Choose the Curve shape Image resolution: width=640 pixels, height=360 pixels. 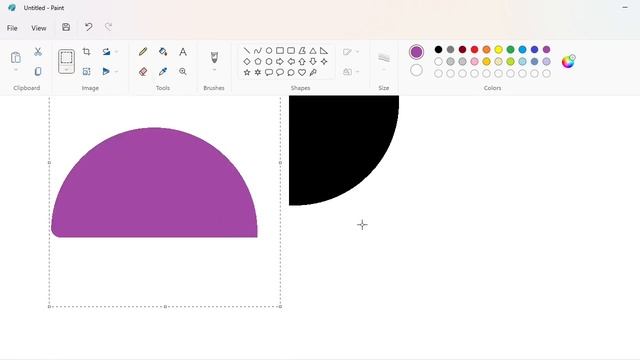(x=258, y=51)
